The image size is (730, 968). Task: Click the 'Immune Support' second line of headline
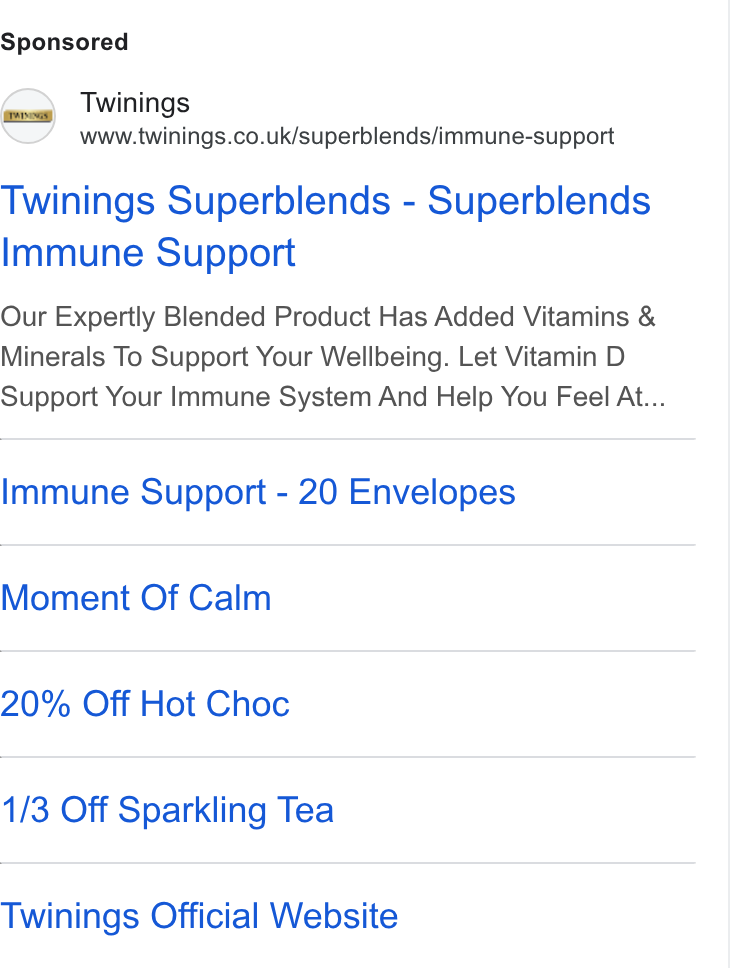[x=148, y=253]
